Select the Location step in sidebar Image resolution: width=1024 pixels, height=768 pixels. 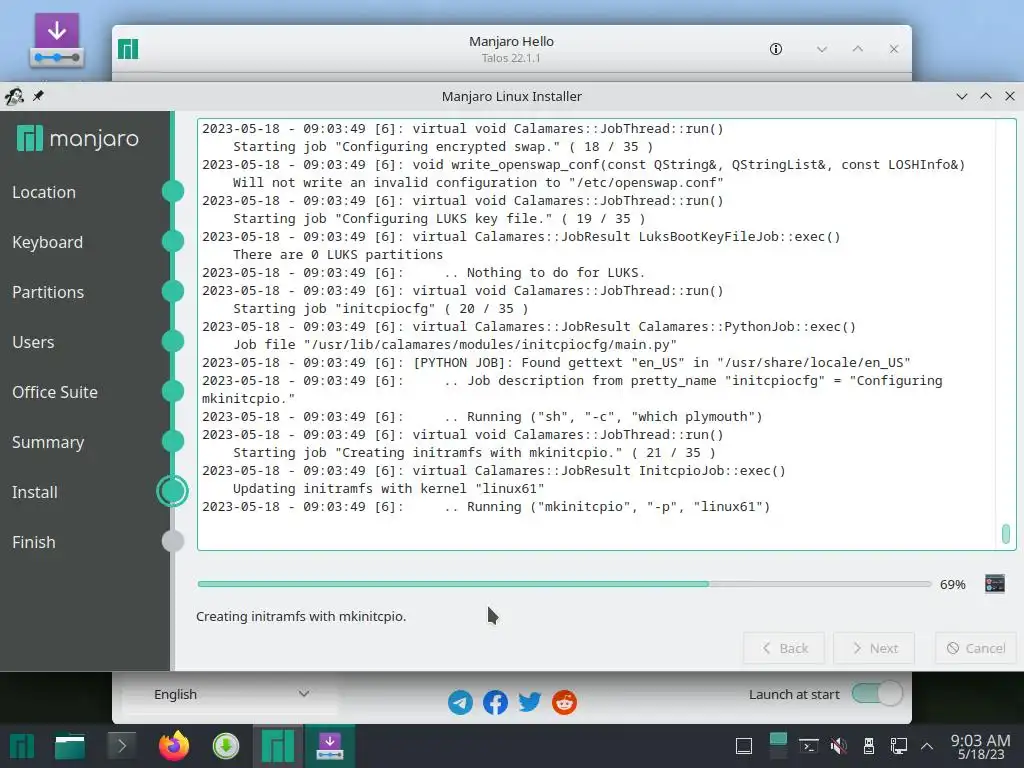(x=44, y=192)
